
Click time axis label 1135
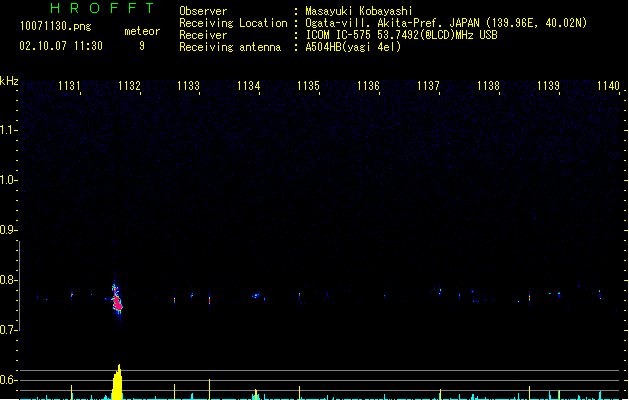coord(308,86)
